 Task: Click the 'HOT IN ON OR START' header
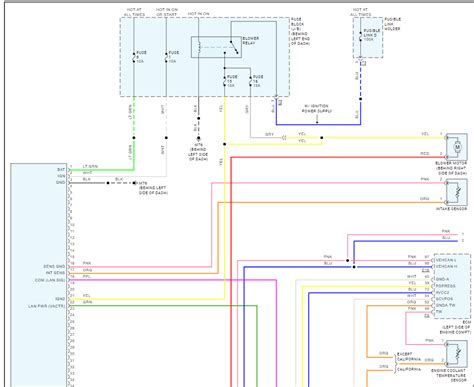(167, 12)
